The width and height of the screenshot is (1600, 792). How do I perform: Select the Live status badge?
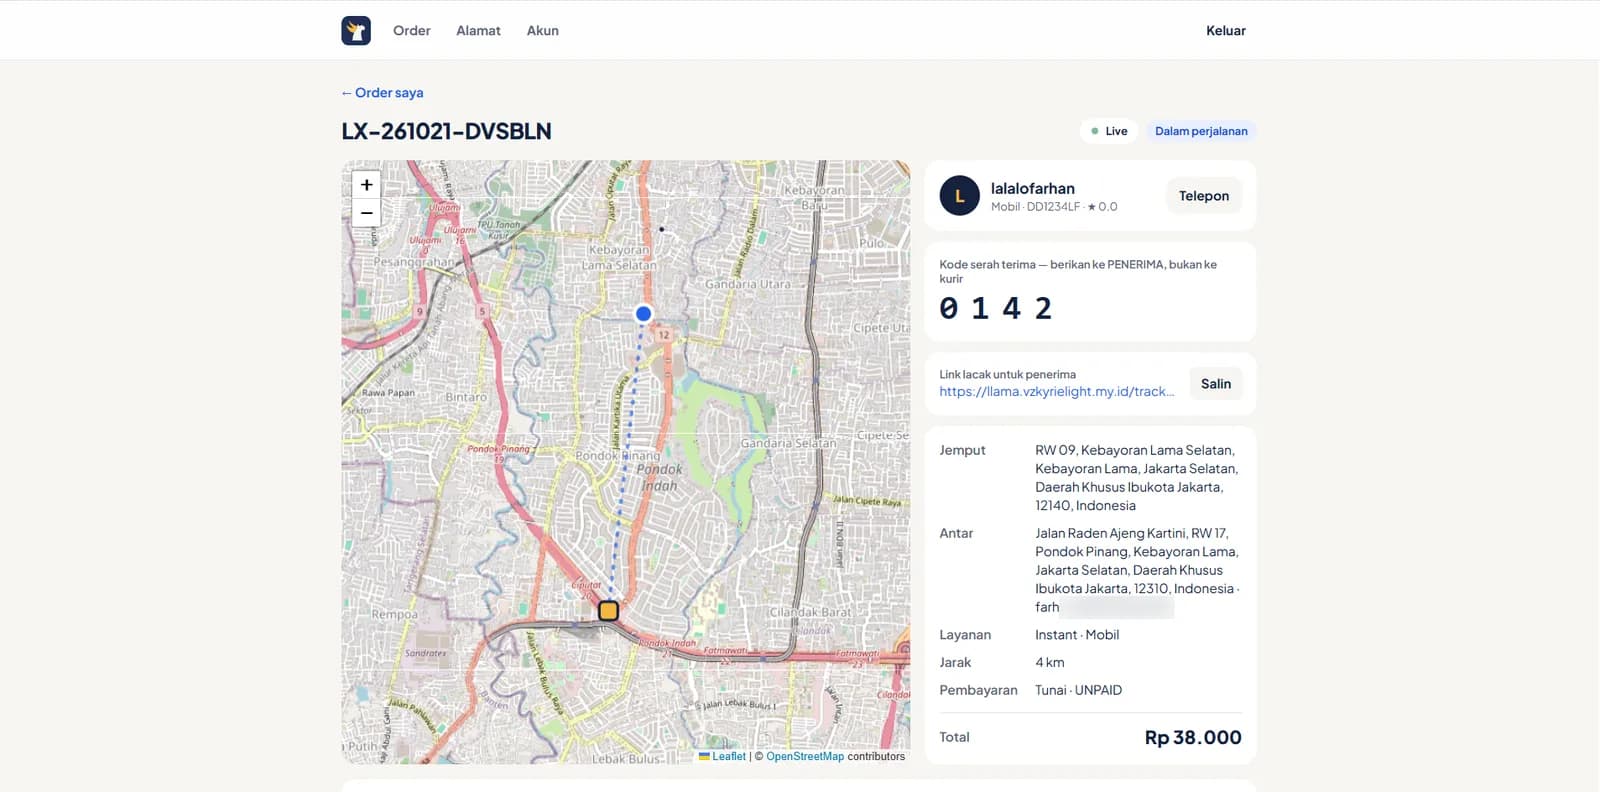[1109, 131]
